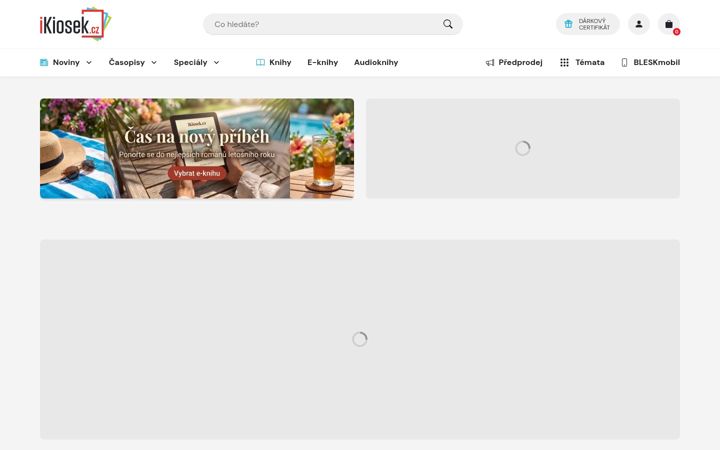Viewport: 720px width, 450px height.
Task: Click the Vybrat e-knihu button
Action: tap(197, 174)
